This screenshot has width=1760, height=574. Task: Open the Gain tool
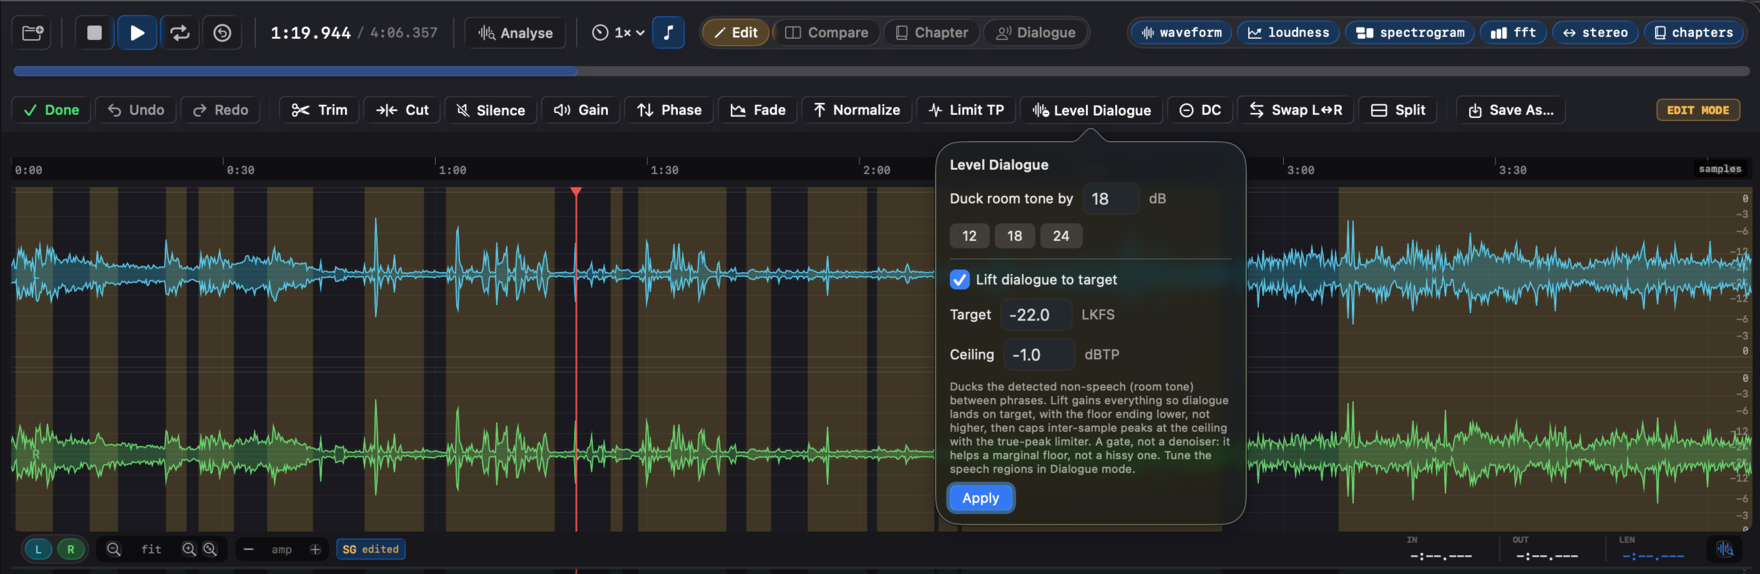click(x=581, y=110)
